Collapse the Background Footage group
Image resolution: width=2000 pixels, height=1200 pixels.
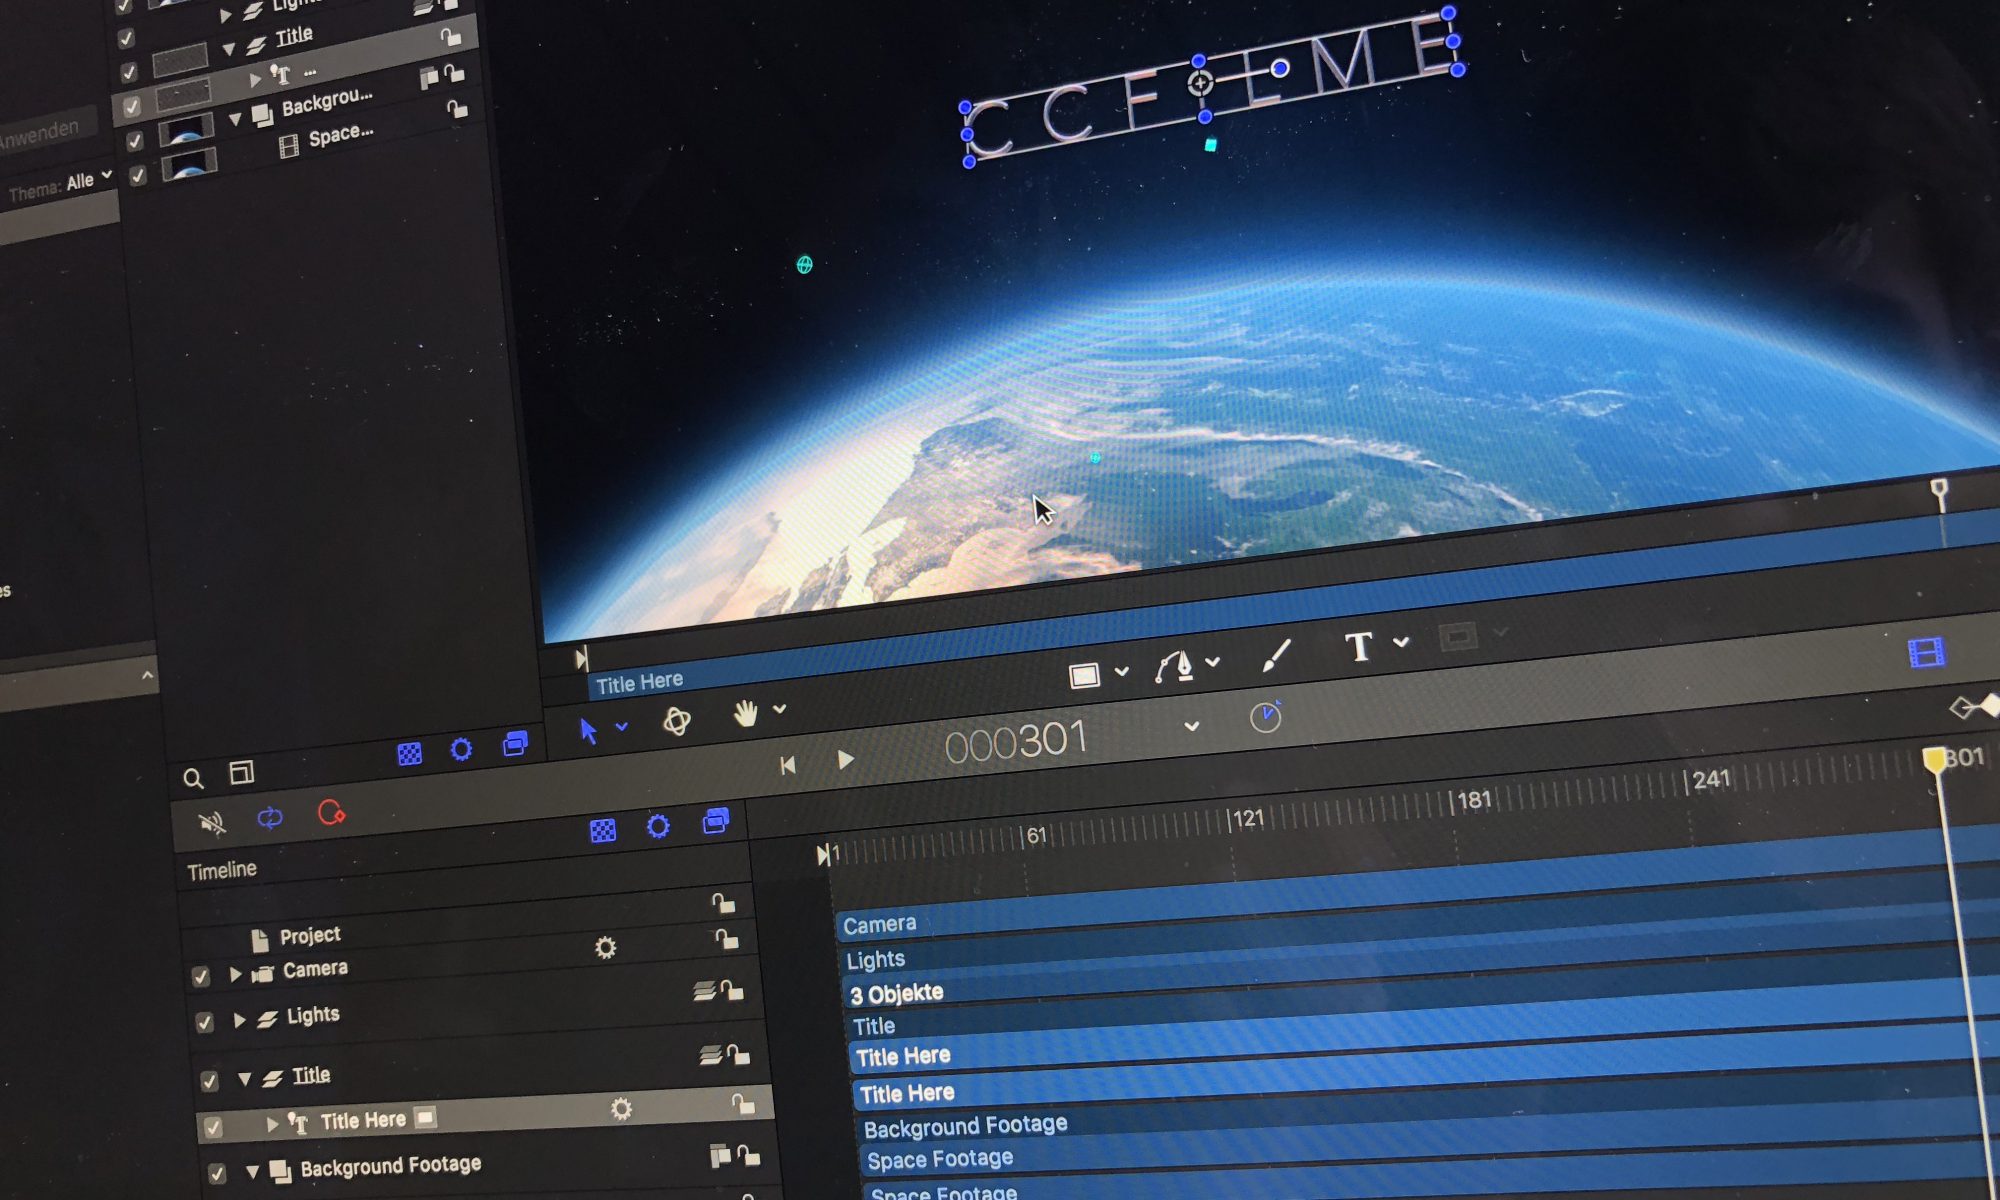click(253, 1171)
